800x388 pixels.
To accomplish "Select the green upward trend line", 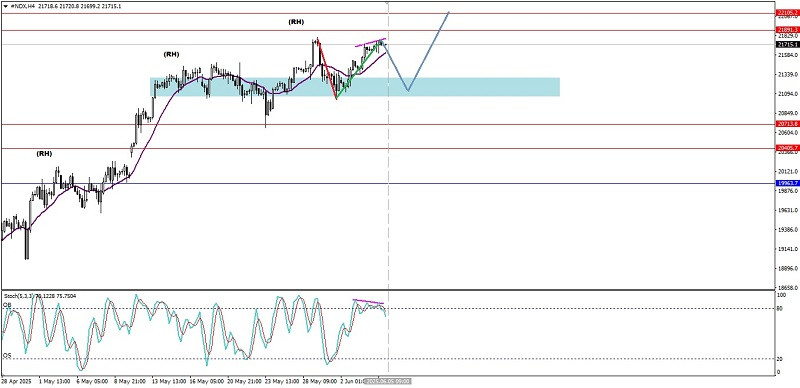I will [x=359, y=70].
